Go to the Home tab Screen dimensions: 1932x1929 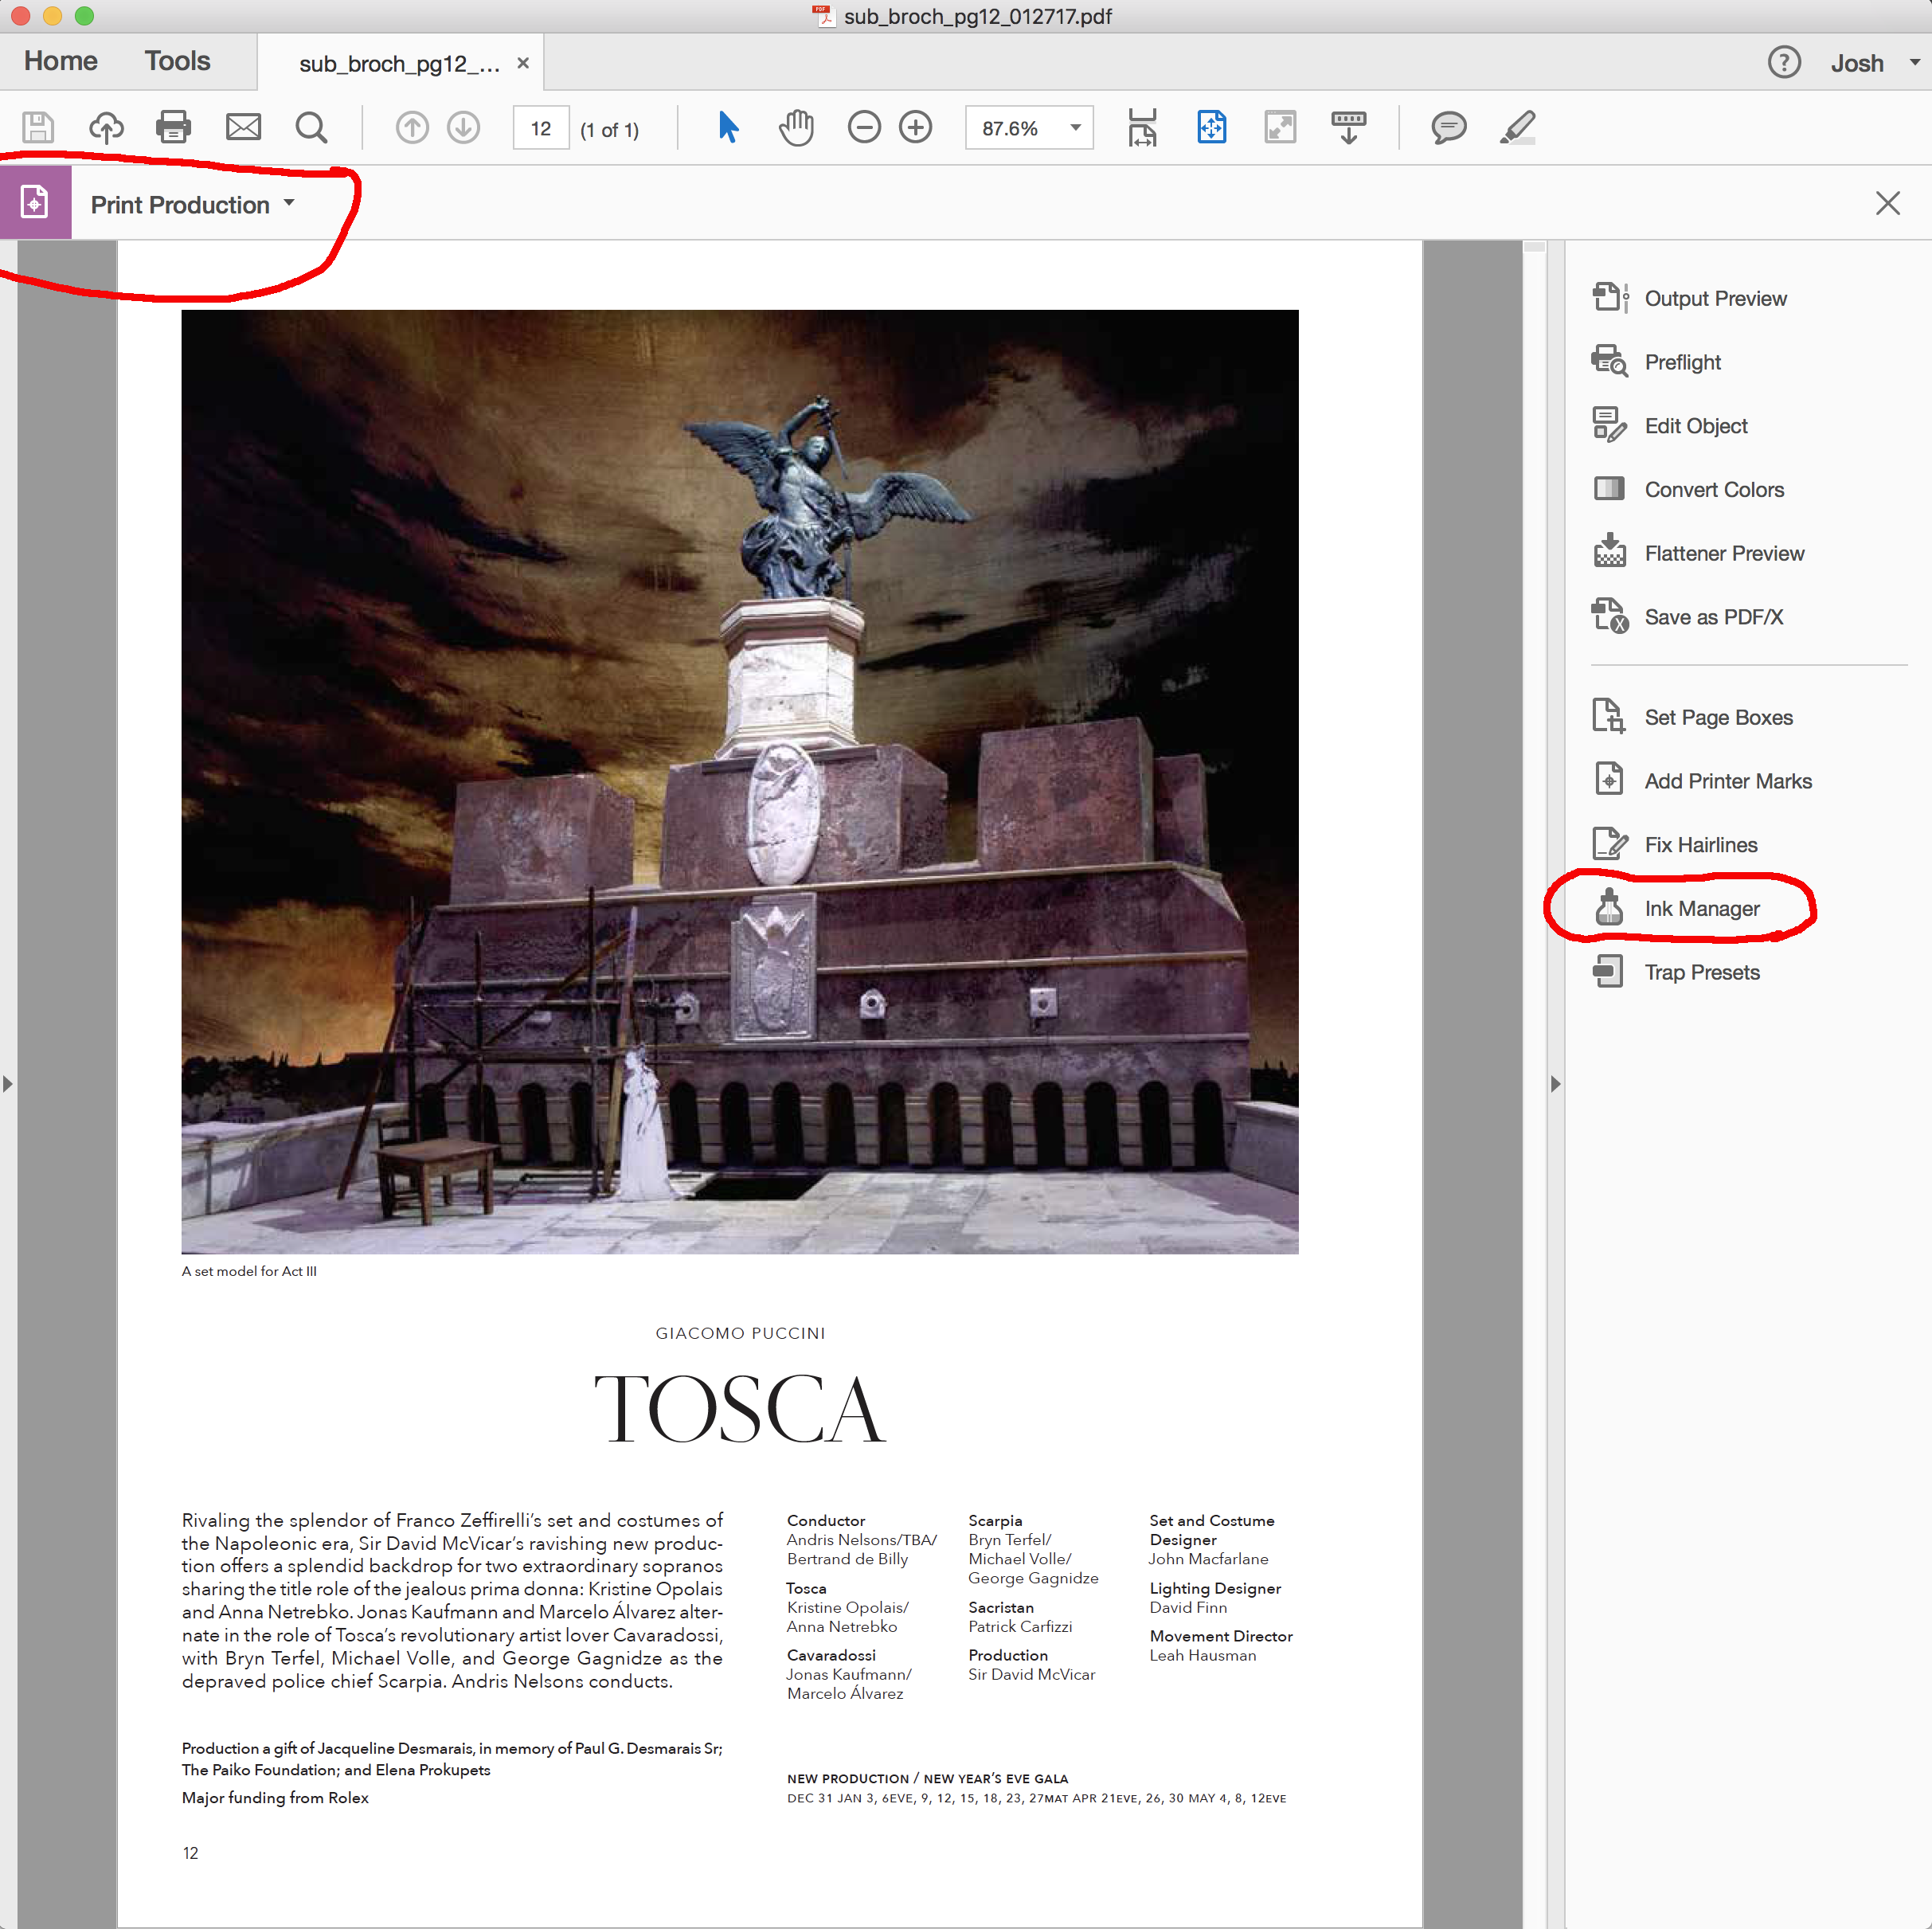pyautogui.click(x=61, y=61)
